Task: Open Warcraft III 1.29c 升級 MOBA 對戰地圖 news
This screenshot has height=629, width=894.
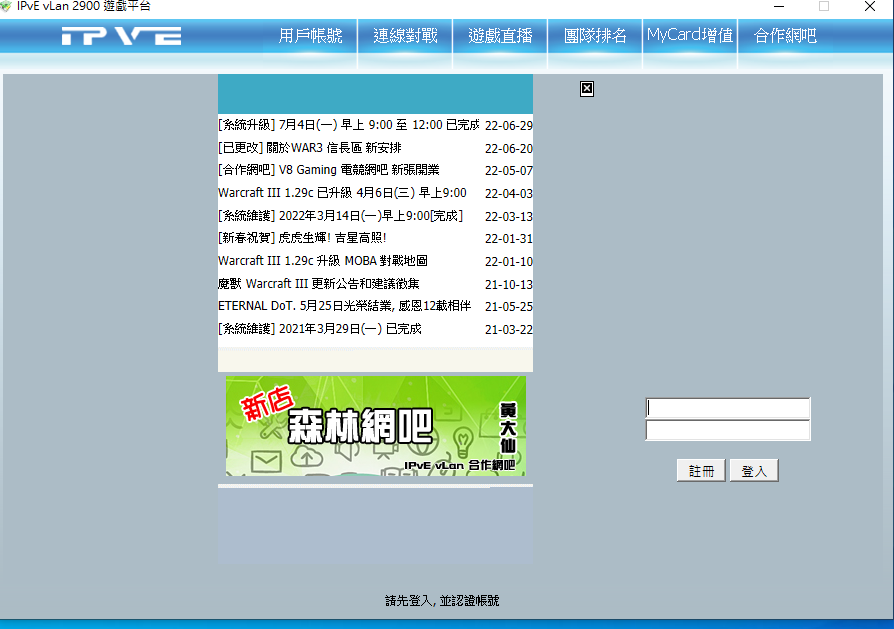Action: point(323,261)
